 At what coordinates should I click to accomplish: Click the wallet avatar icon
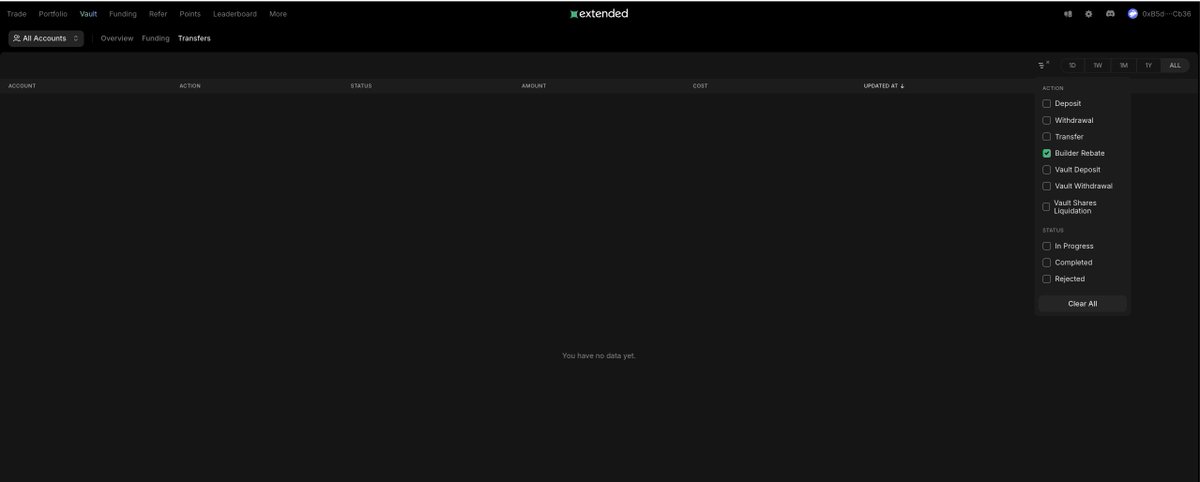click(1133, 14)
